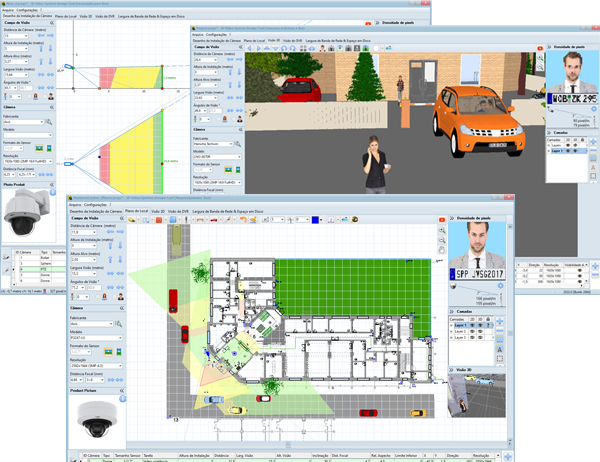The height and width of the screenshot is (462, 600).
Task: Zoom in on the site plan
Action: (x=442, y=230)
